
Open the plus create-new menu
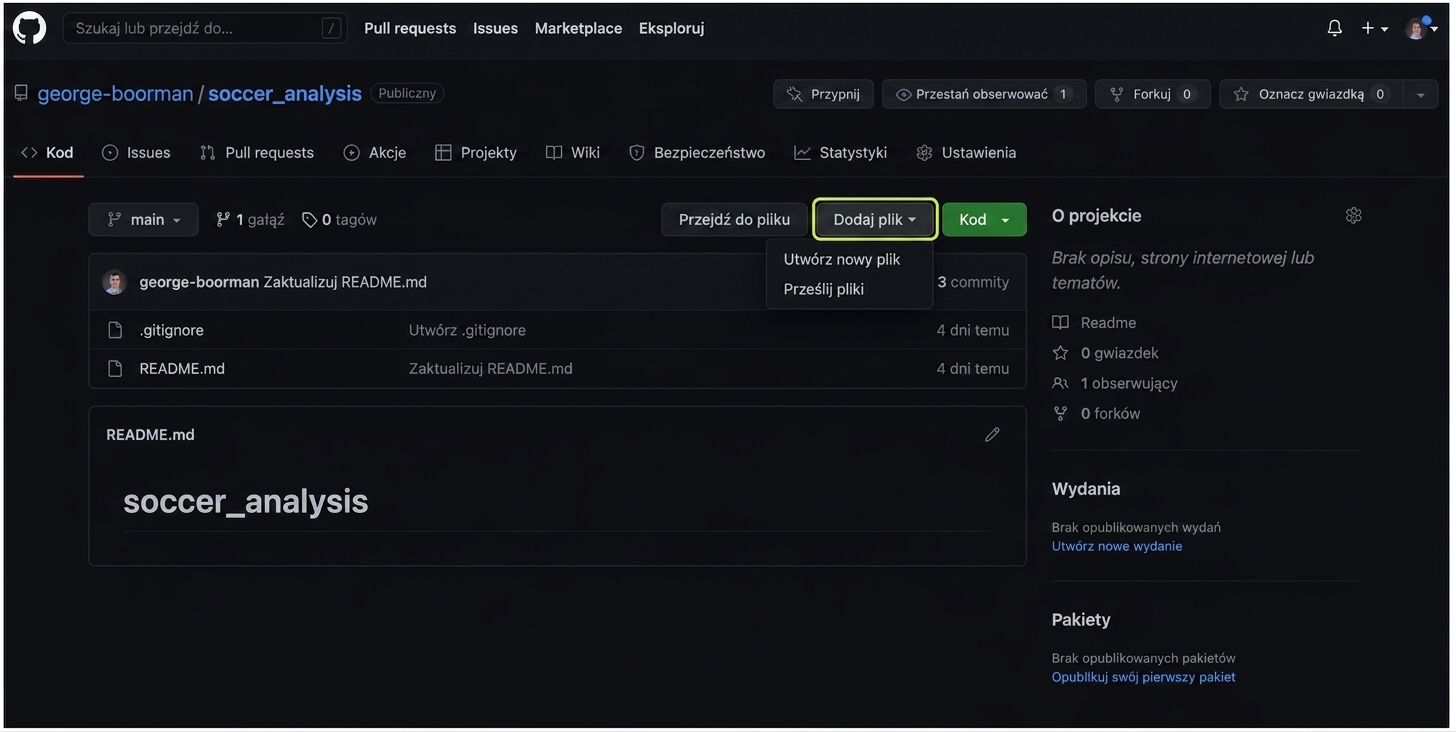click(1375, 28)
